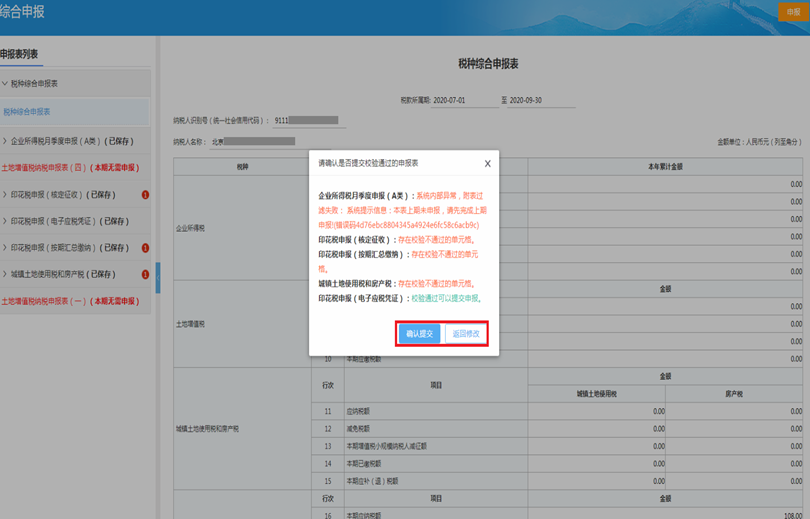The height and width of the screenshot is (519, 810).
Task: Click 房产税 column header
Action: 734,394
